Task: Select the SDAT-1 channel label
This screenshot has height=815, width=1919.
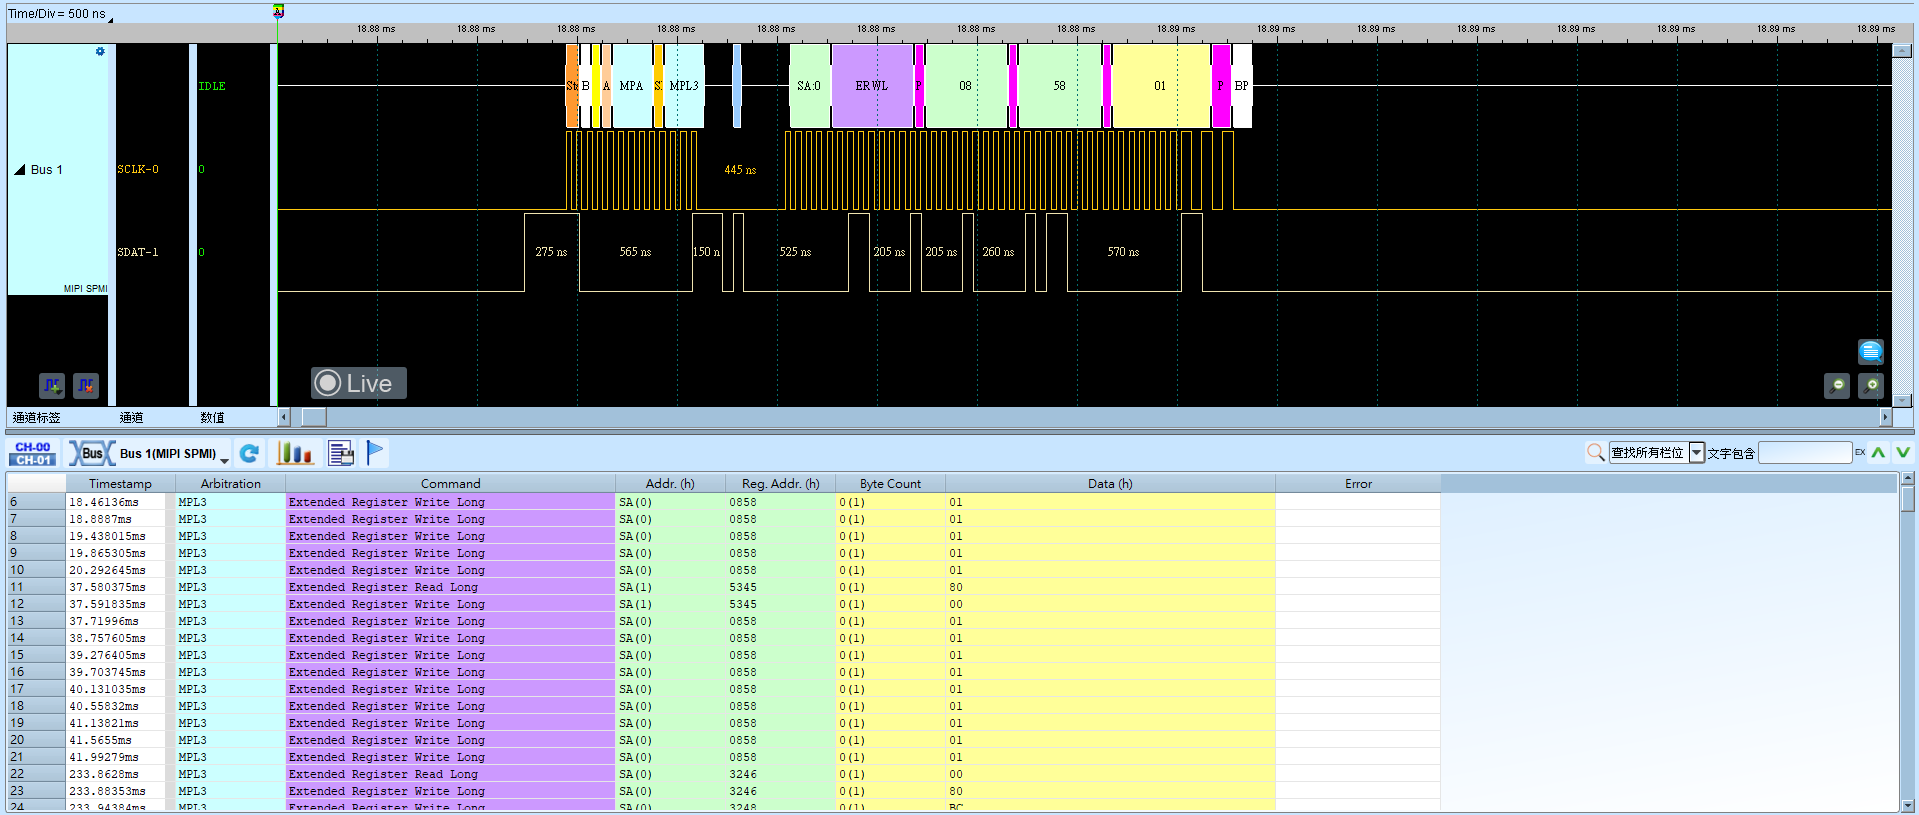Action: click(x=138, y=252)
